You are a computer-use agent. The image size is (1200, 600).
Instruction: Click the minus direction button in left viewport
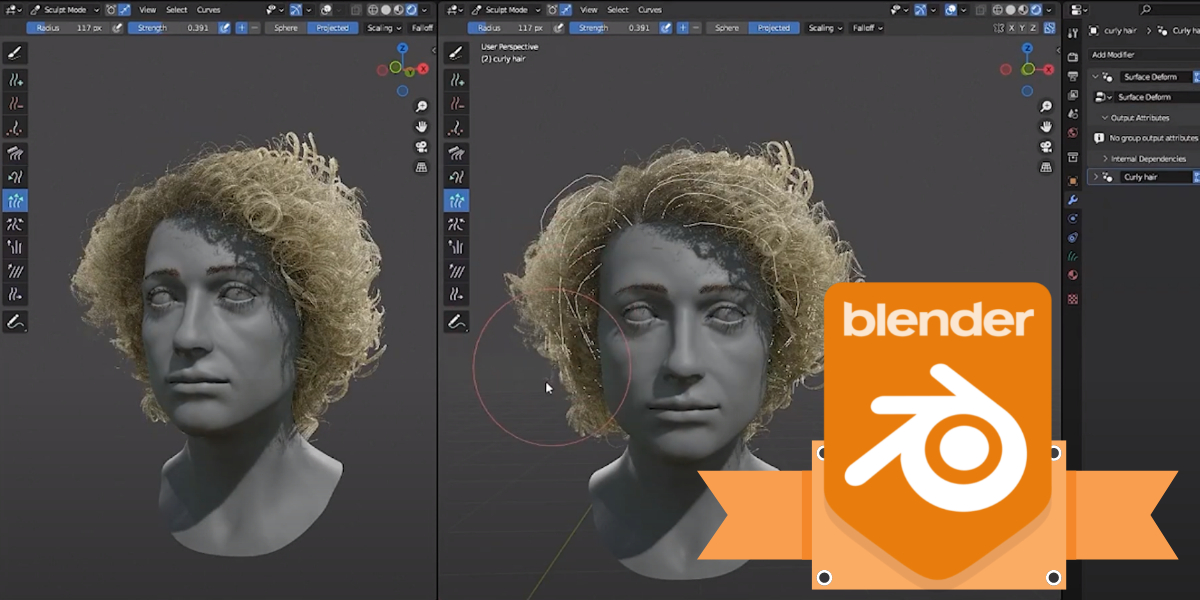[256, 28]
